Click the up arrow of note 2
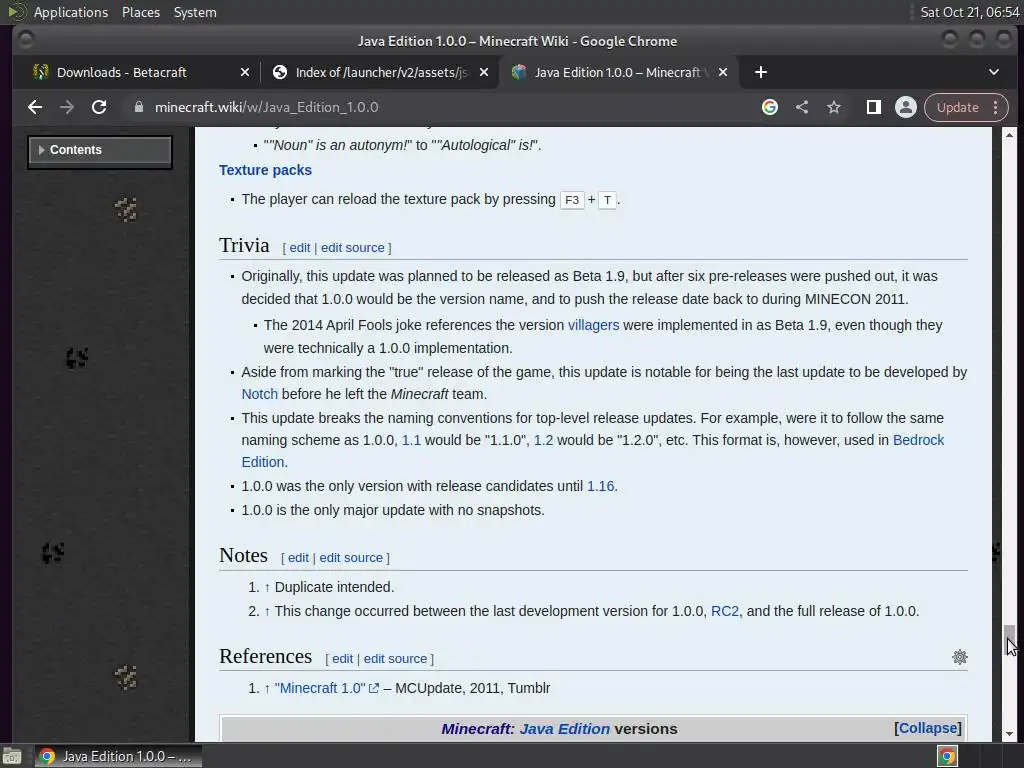 tap(266, 612)
